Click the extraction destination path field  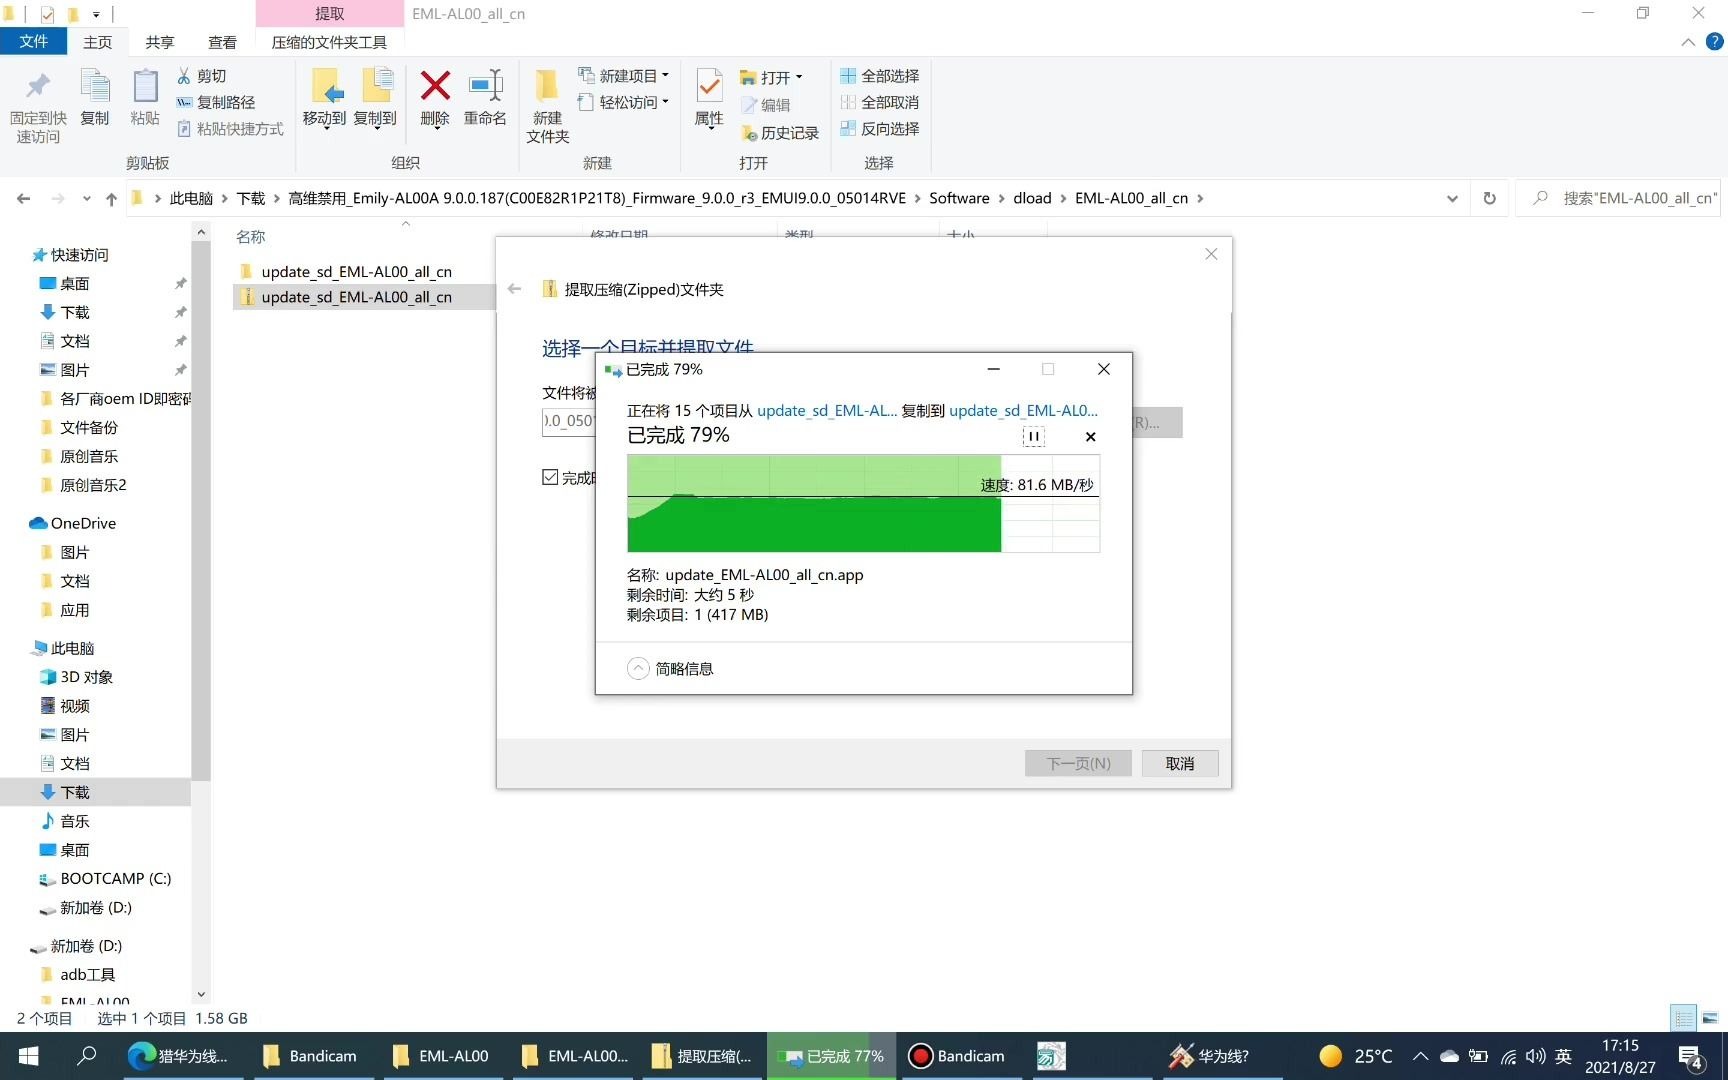[568, 421]
